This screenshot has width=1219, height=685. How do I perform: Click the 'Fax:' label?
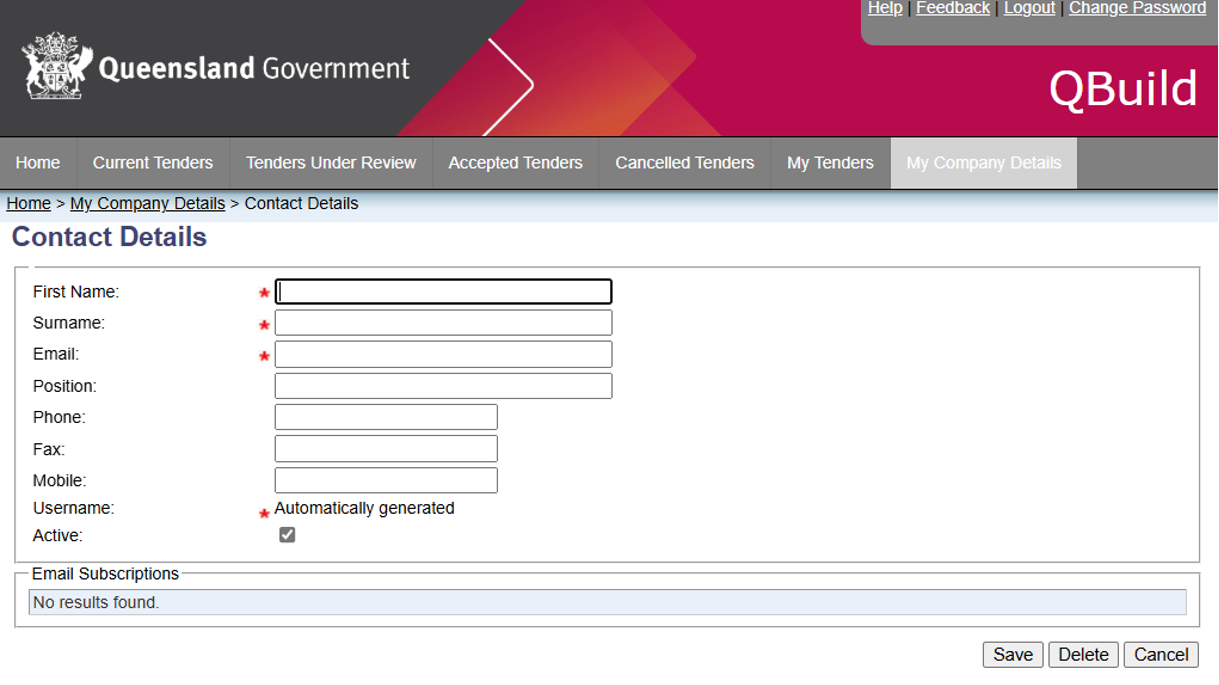49,449
